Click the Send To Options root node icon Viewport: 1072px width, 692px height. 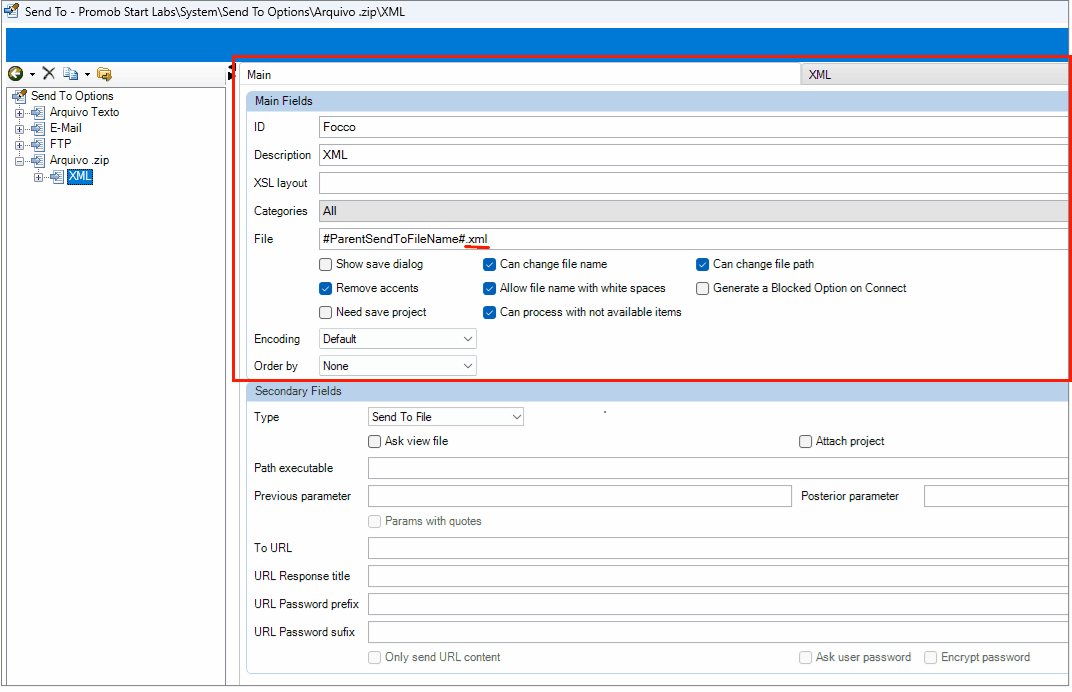coord(20,96)
